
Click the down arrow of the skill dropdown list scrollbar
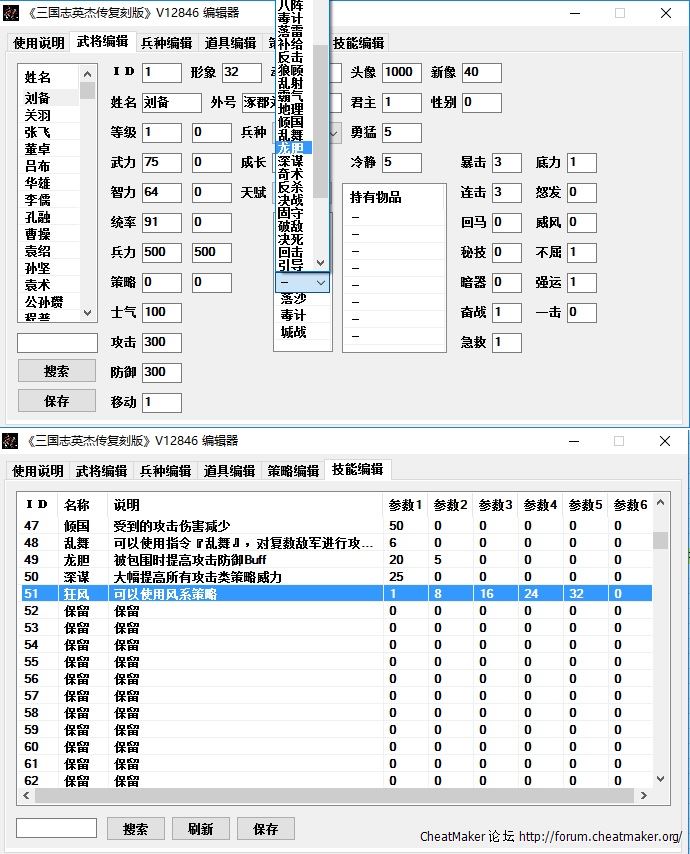[320, 262]
